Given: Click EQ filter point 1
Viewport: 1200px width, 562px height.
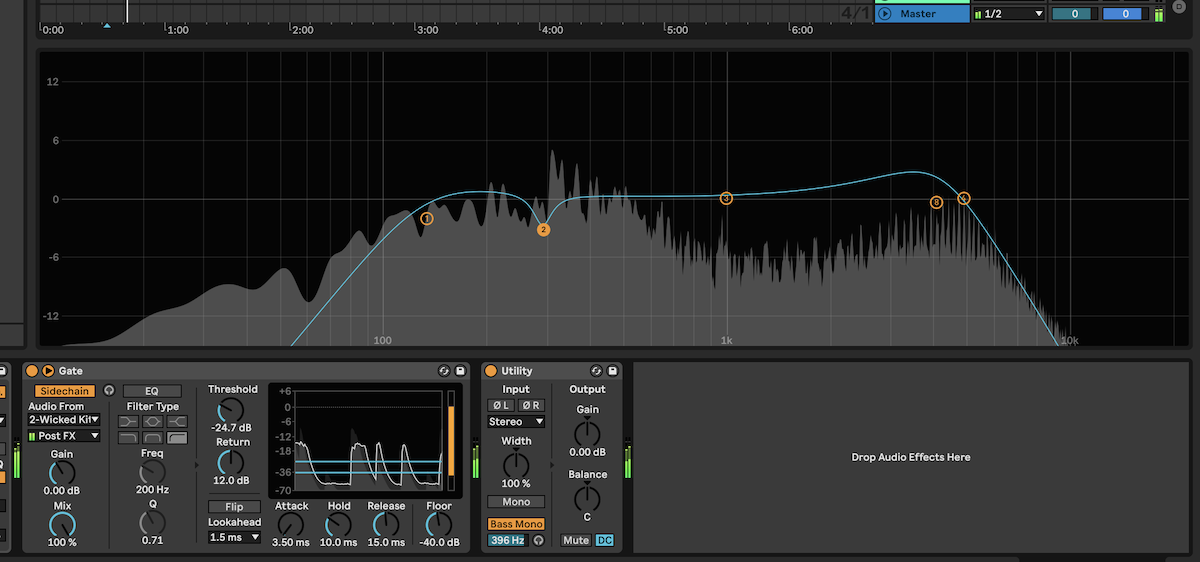Looking at the screenshot, I should click(x=427, y=218).
